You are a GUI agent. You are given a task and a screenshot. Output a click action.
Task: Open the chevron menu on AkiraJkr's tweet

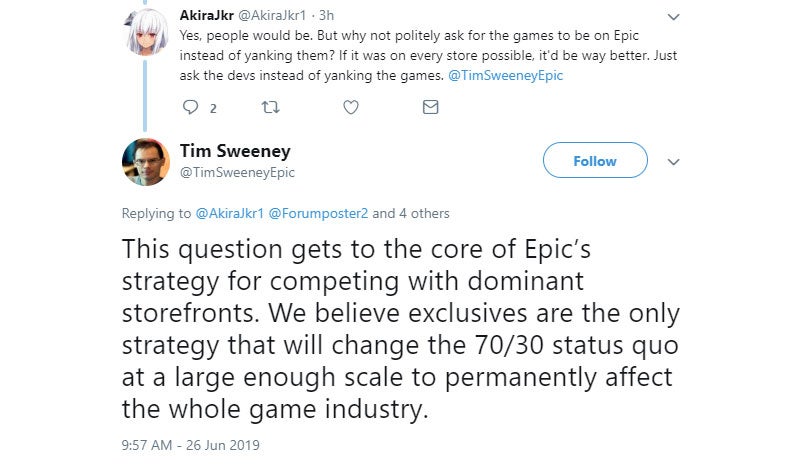click(x=674, y=17)
